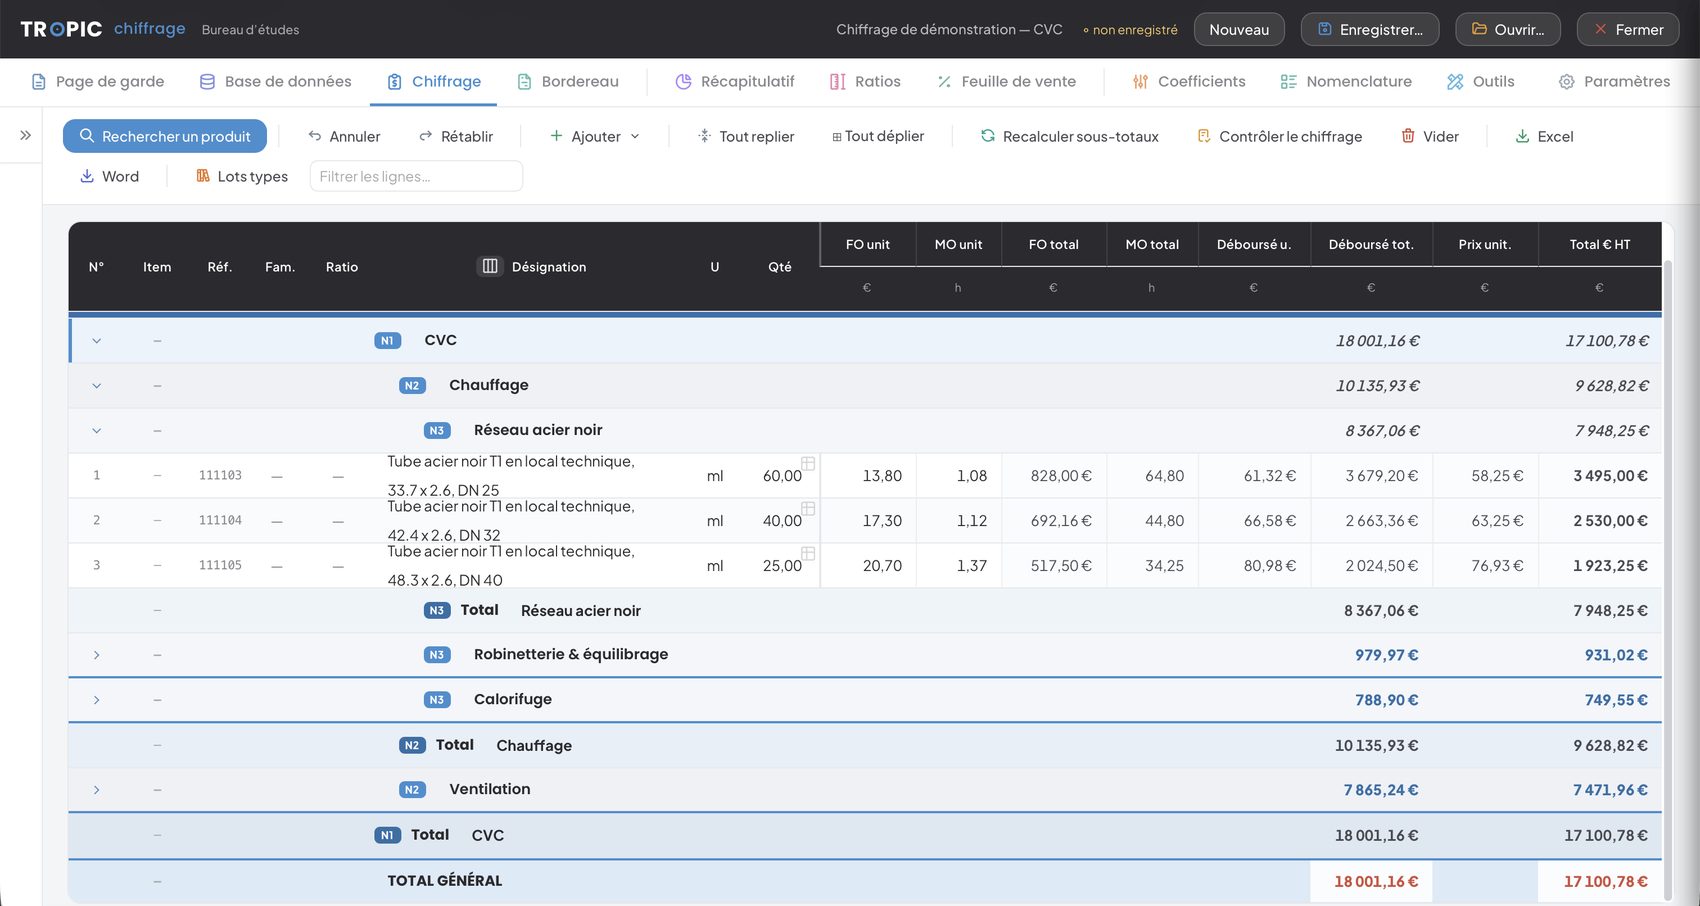Screen dimensions: 1700x906
Task: Open the Récapitulatif tab
Action: [735, 82]
